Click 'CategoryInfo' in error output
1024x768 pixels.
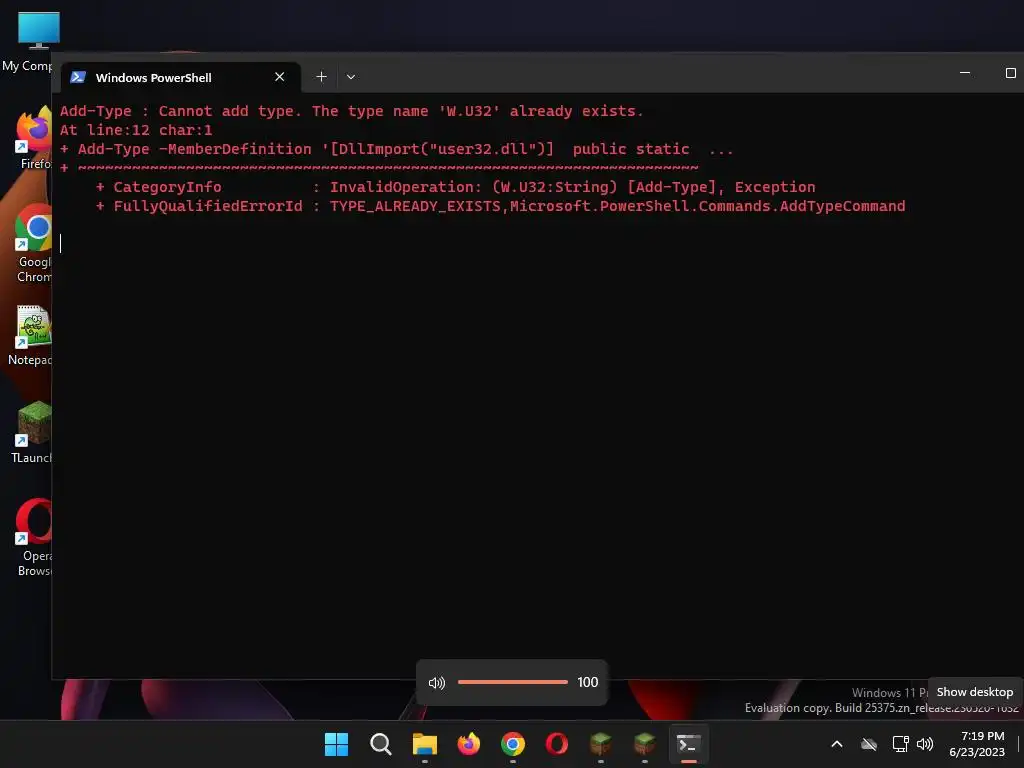point(167,187)
